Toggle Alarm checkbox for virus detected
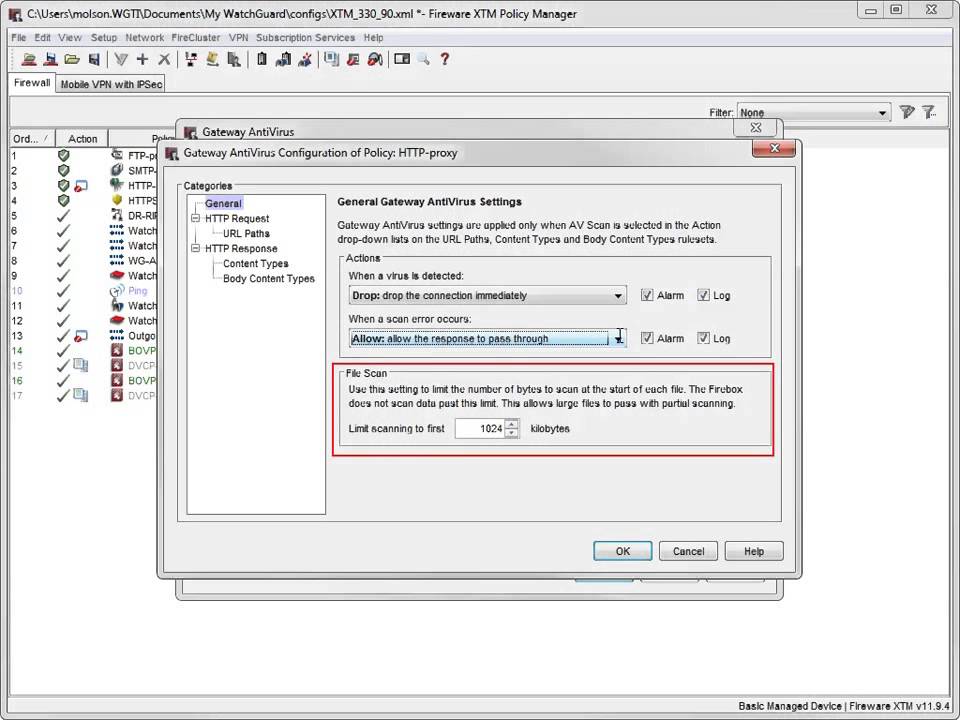 (x=647, y=295)
